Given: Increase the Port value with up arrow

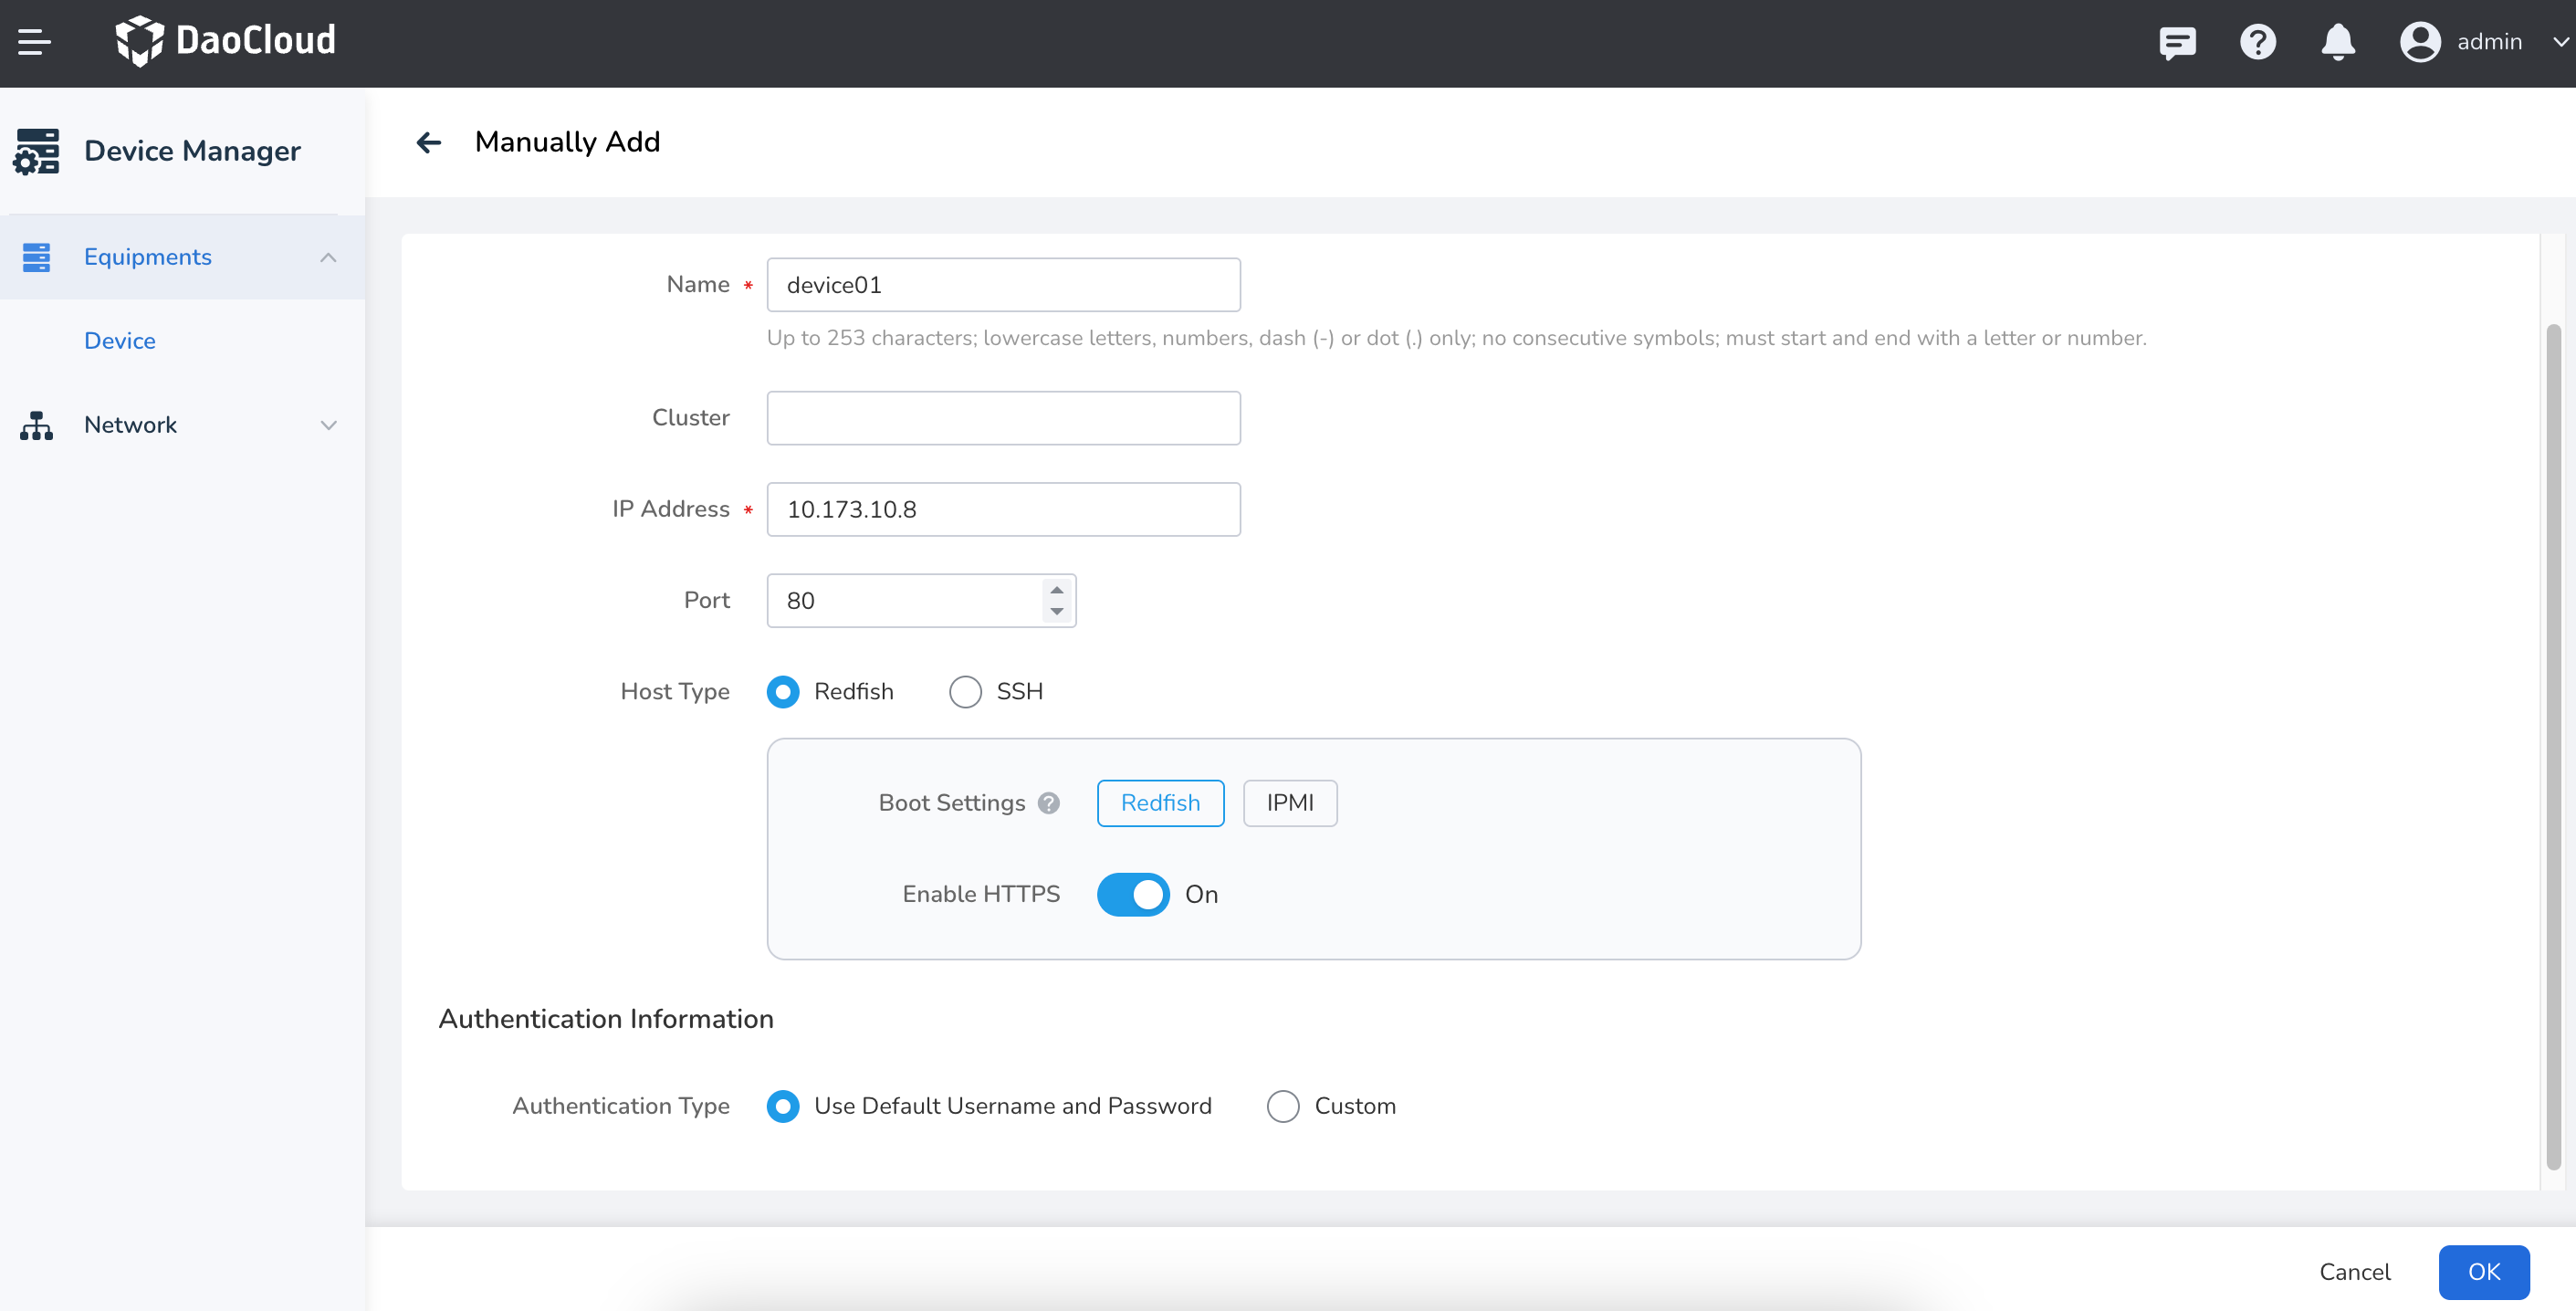Looking at the screenshot, I should 1056,590.
